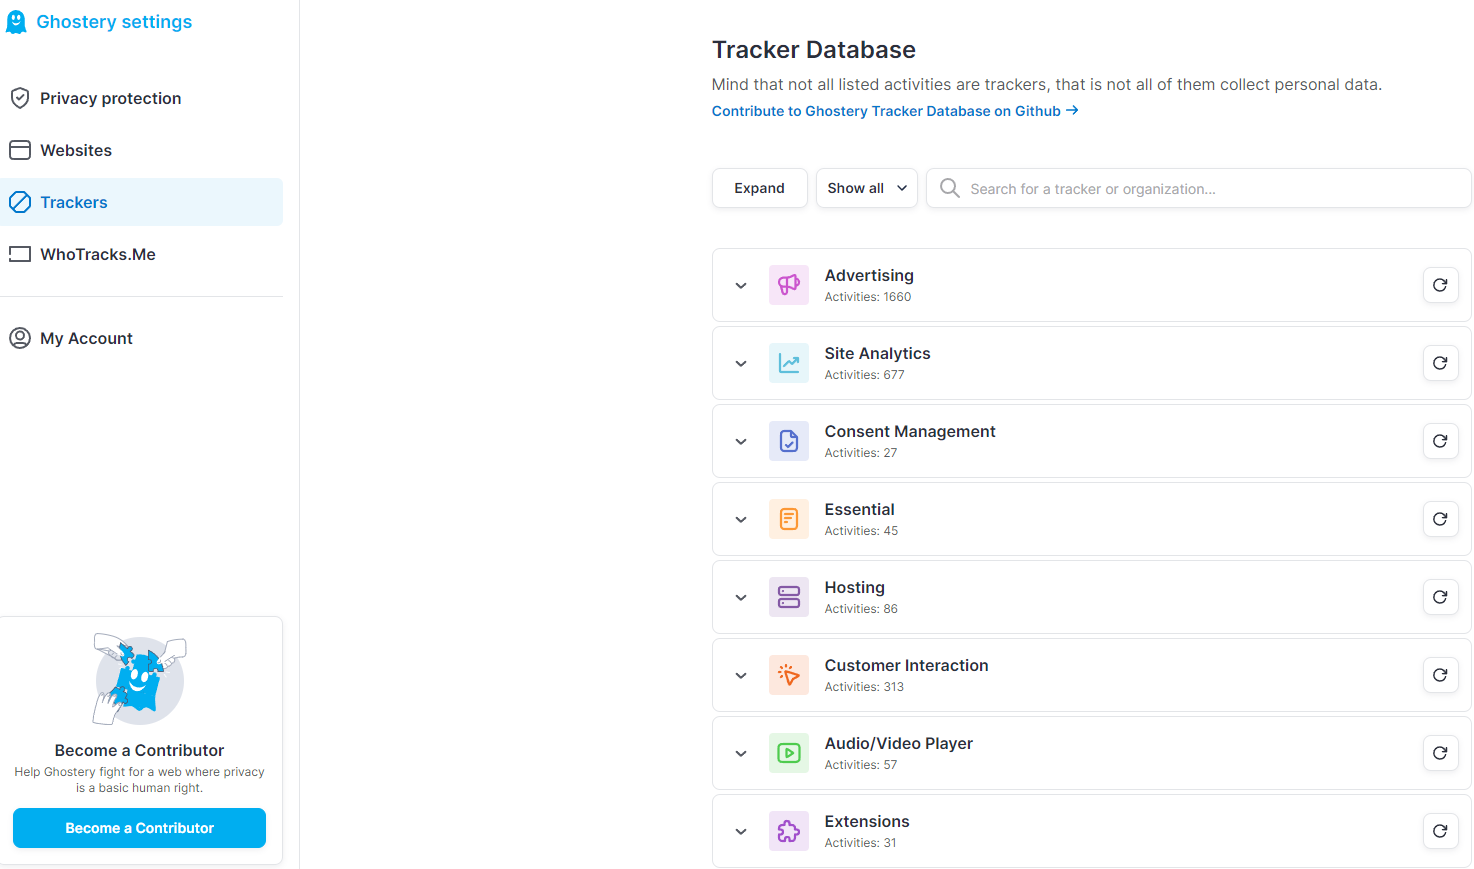The image size is (1474, 869).
Task: Click the Extensions puzzle piece icon
Action: pos(789,831)
